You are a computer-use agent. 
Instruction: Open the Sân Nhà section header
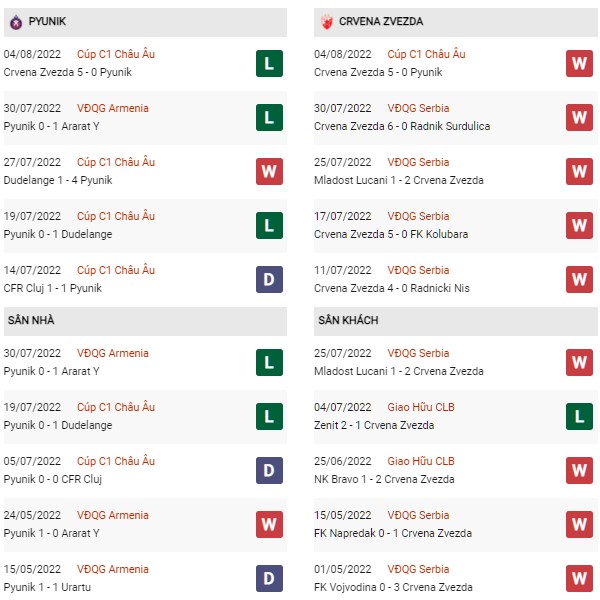(x=145, y=321)
